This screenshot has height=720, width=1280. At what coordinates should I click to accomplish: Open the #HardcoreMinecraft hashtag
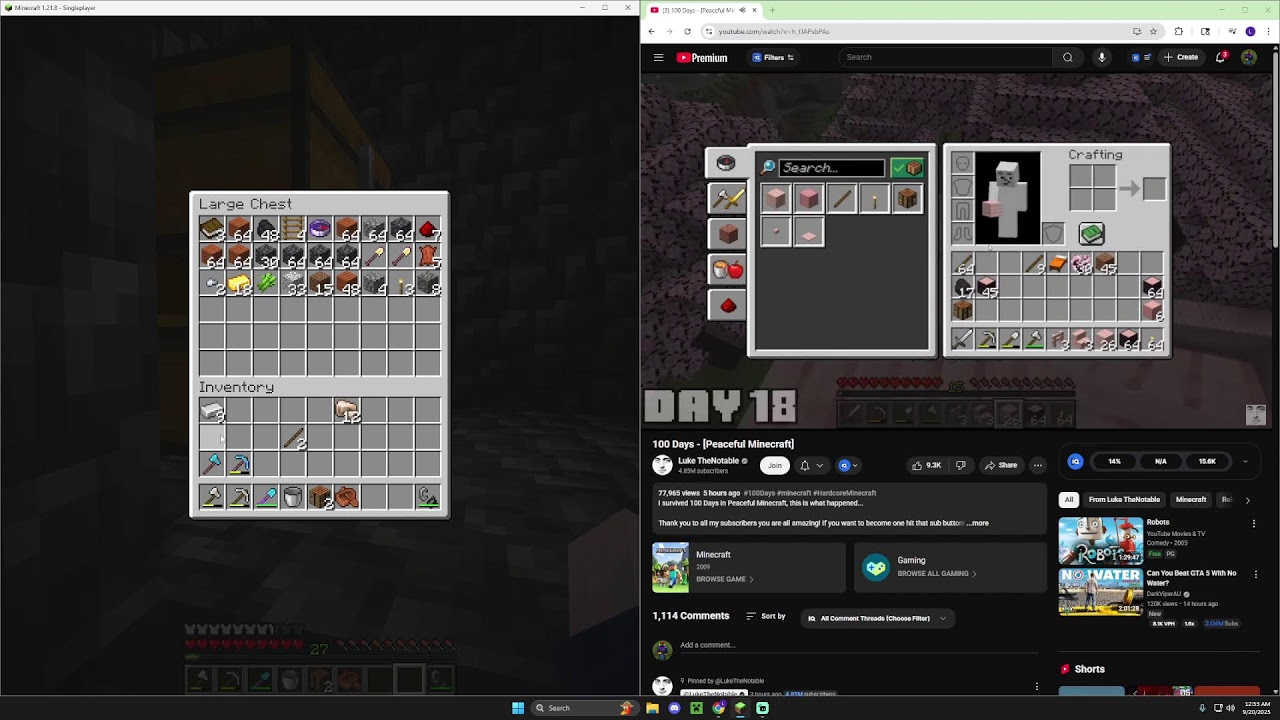pos(845,493)
